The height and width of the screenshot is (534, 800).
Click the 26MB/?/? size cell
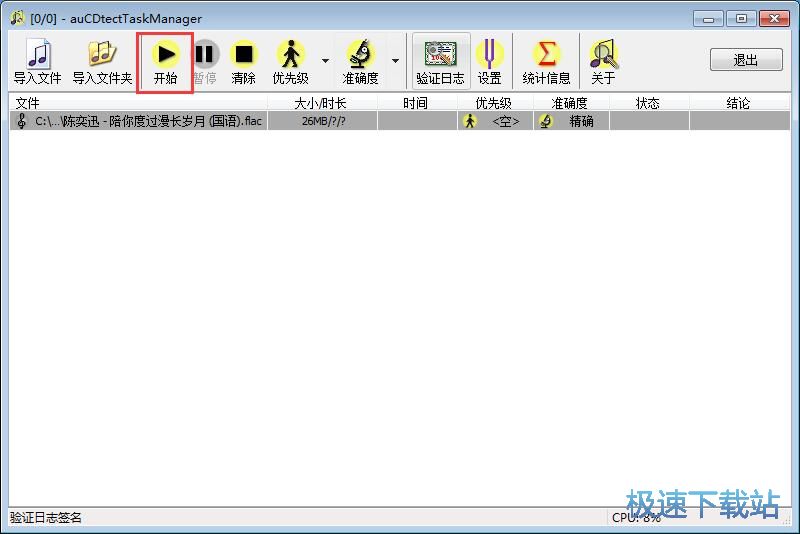click(323, 121)
